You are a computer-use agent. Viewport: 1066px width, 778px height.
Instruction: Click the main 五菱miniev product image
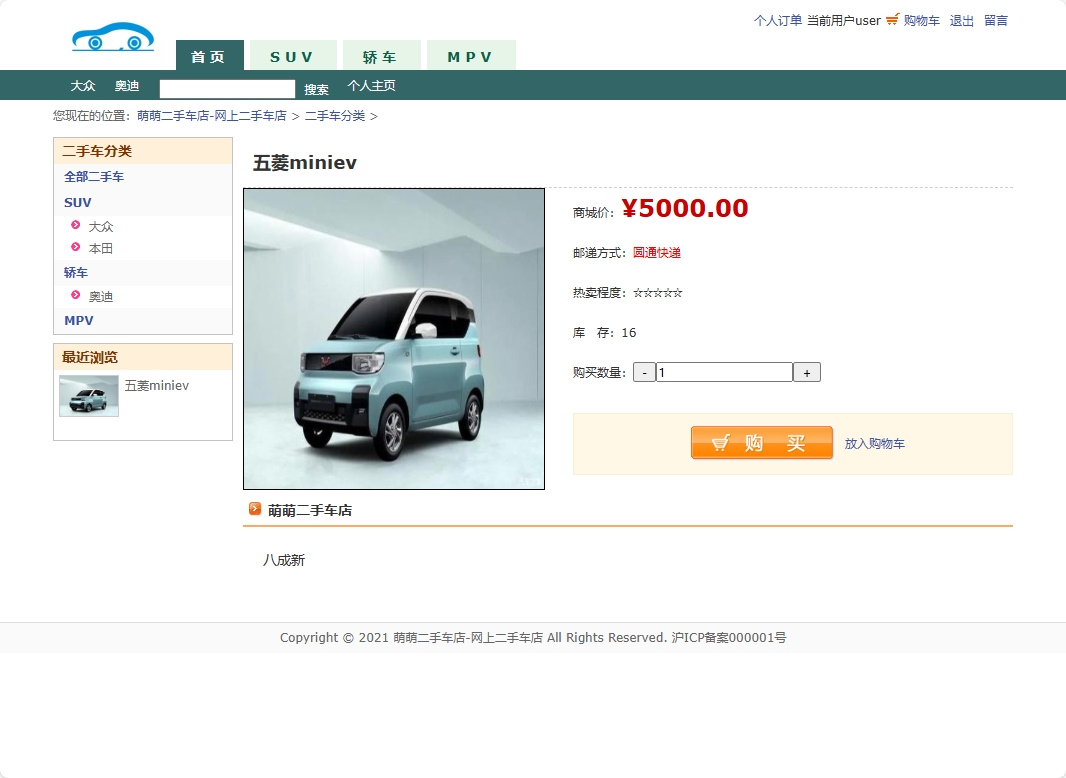coord(394,339)
